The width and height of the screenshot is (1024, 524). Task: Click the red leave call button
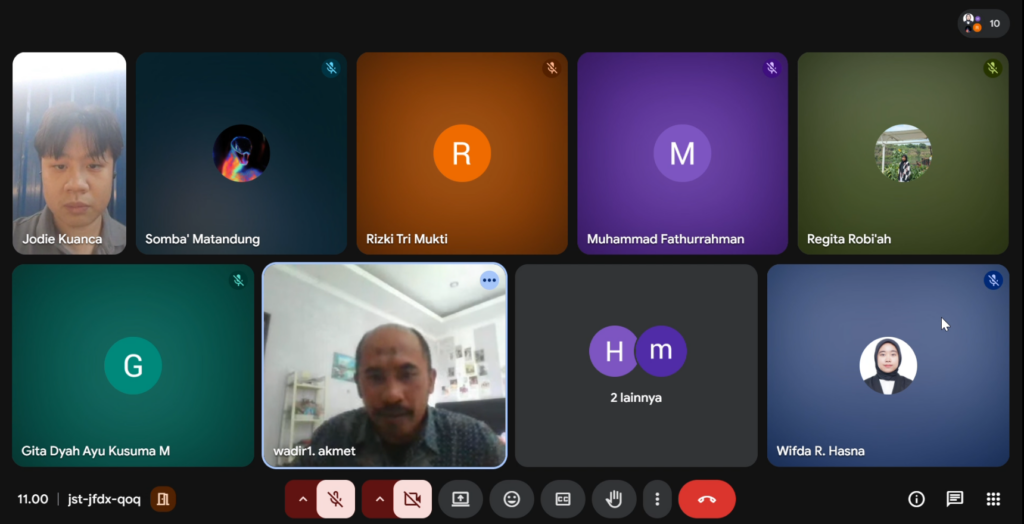point(707,499)
